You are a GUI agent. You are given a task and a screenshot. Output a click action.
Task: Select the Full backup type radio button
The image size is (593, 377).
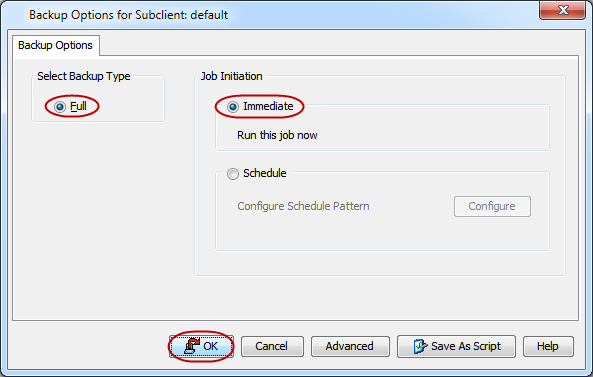(x=60, y=107)
